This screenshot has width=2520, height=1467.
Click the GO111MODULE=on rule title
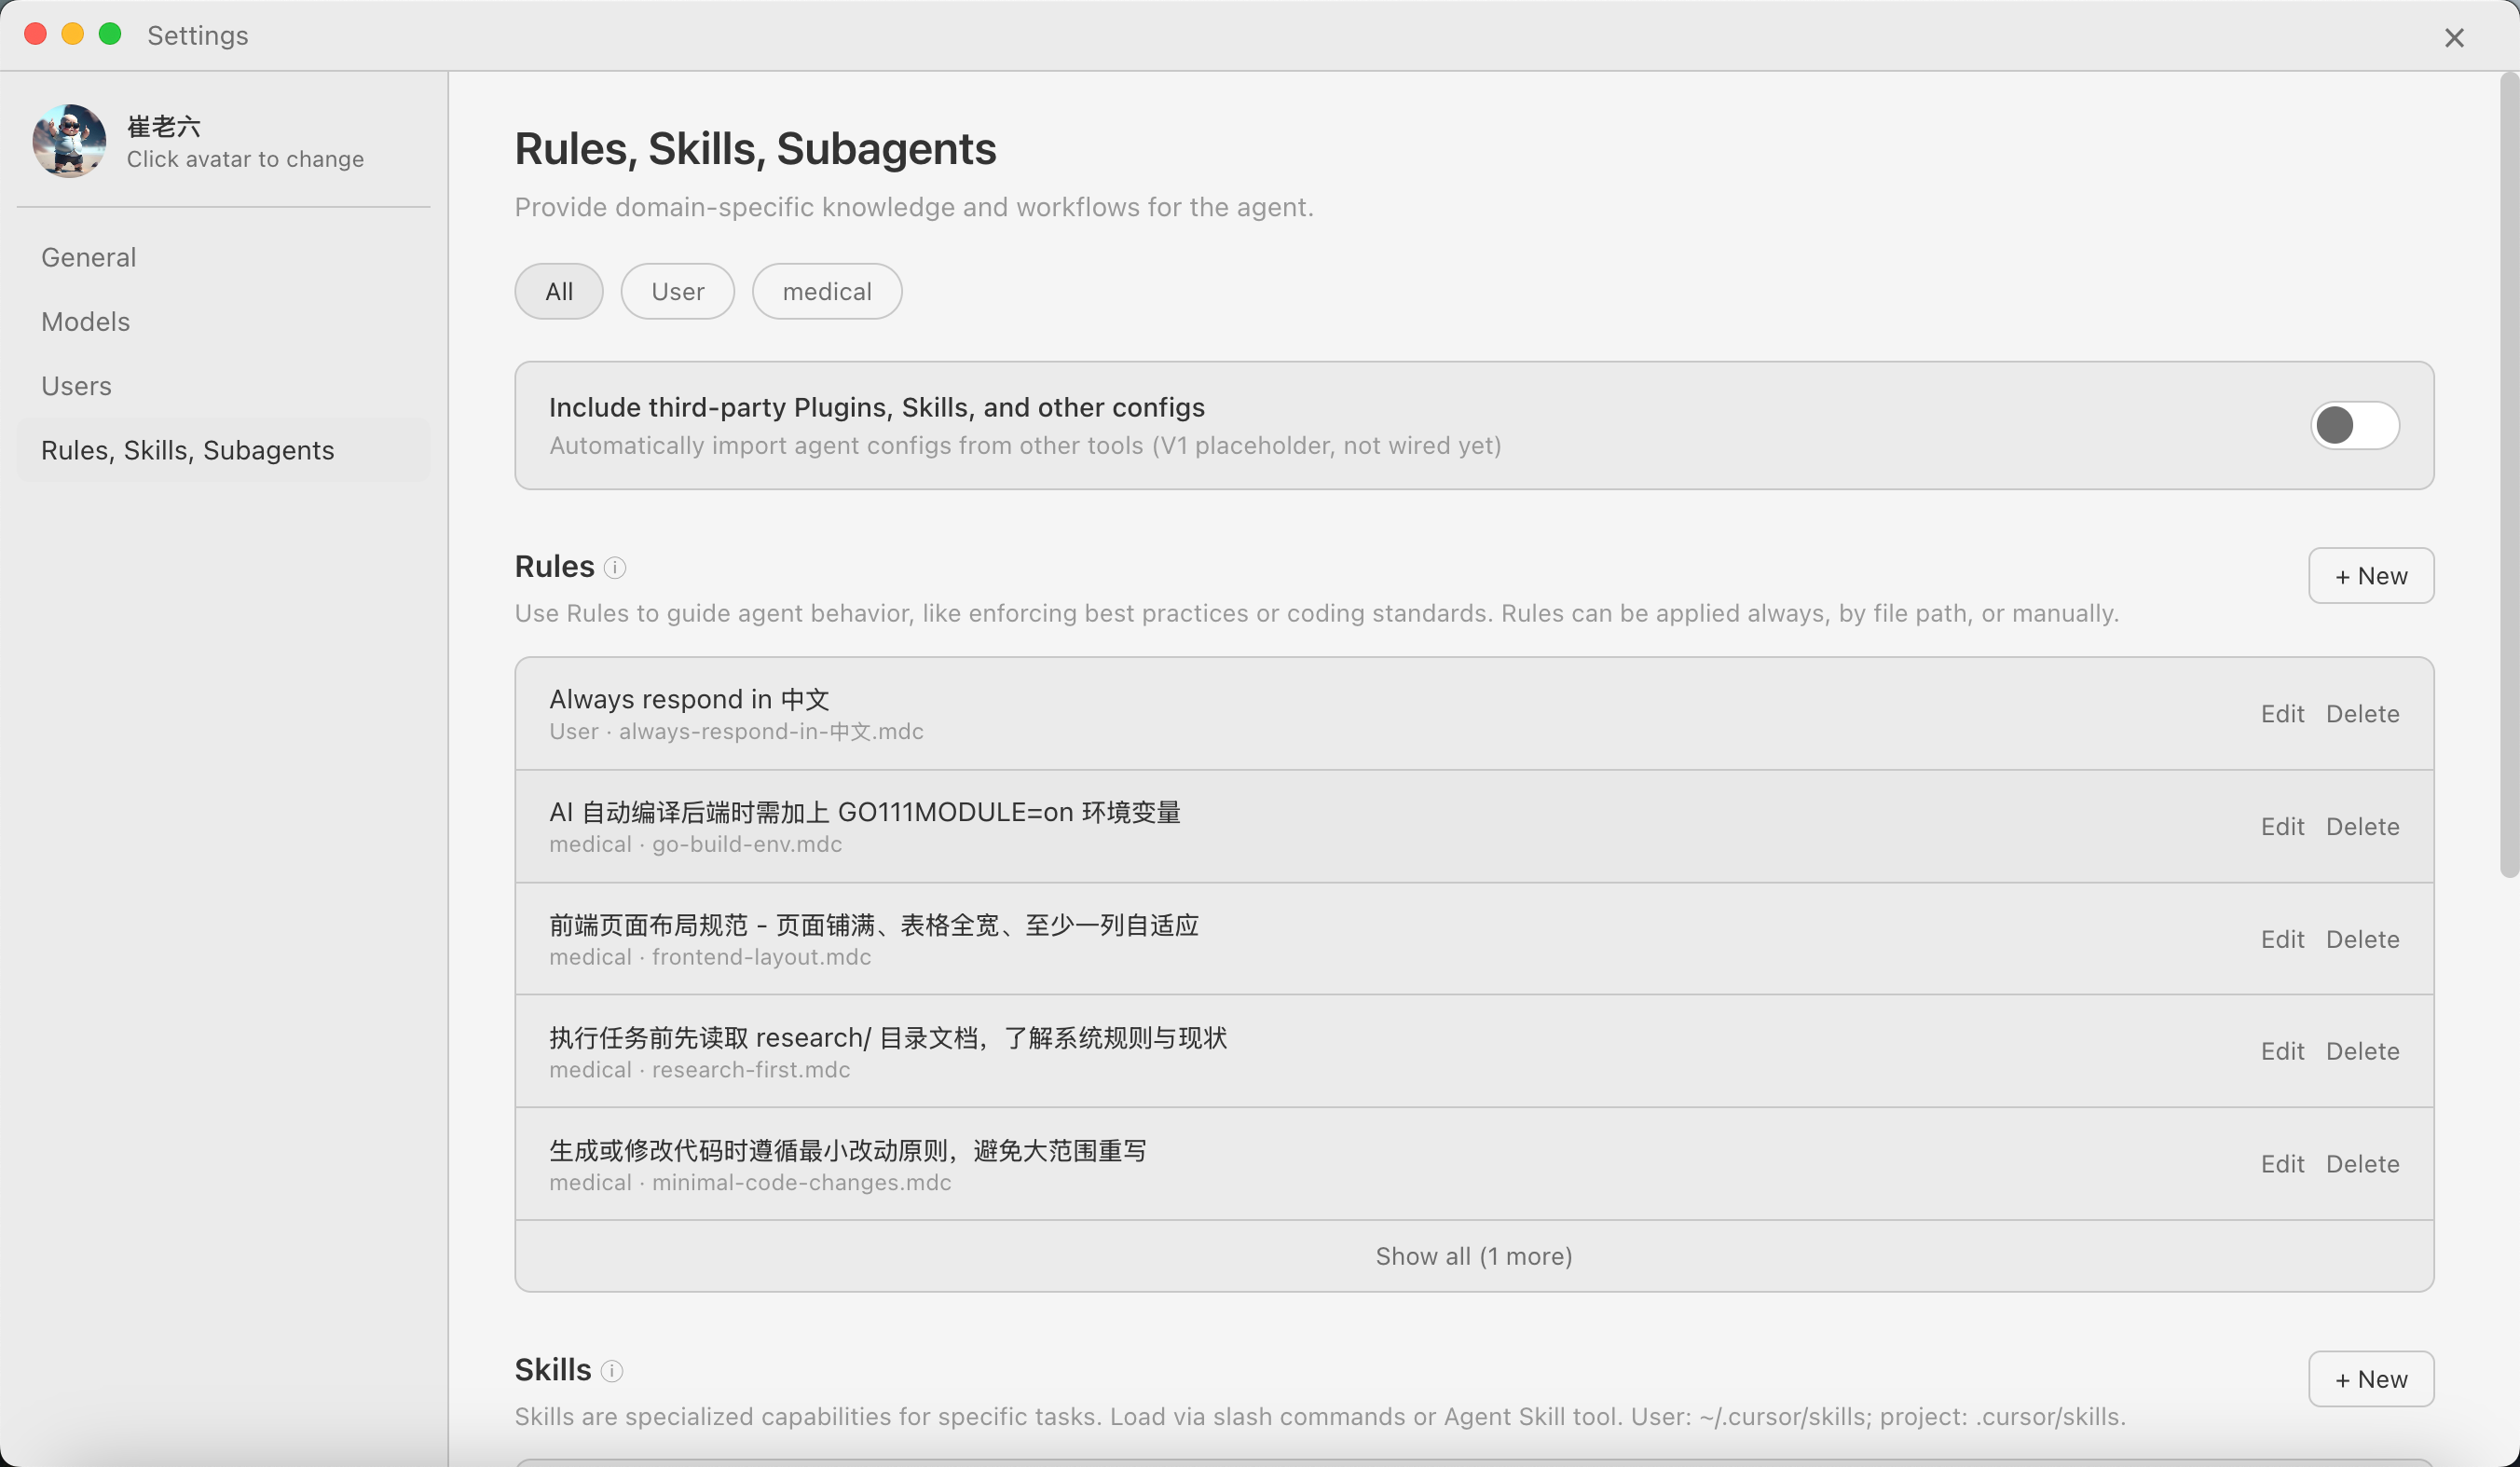(x=865, y=813)
